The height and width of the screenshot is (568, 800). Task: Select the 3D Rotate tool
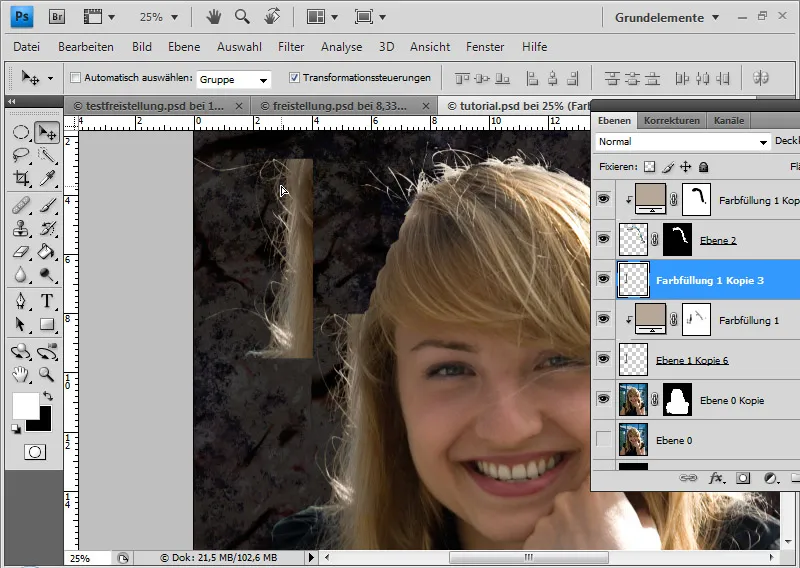pyautogui.click(x=21, y=352)
